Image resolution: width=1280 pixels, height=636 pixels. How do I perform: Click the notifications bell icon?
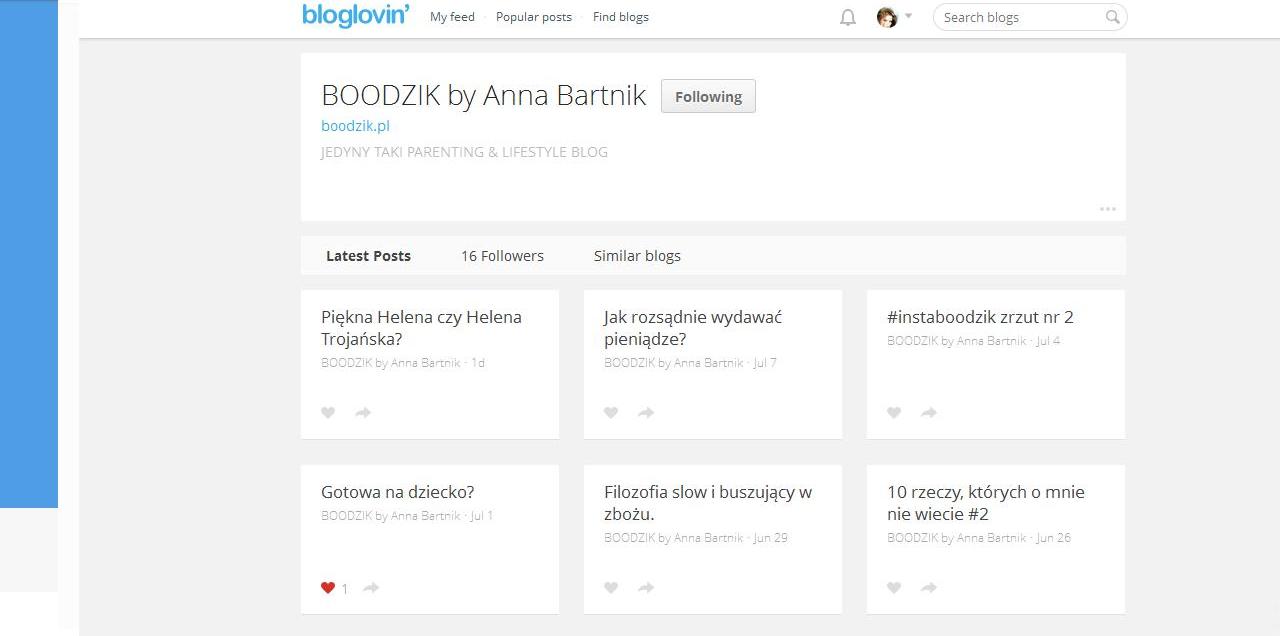(848, 18)
